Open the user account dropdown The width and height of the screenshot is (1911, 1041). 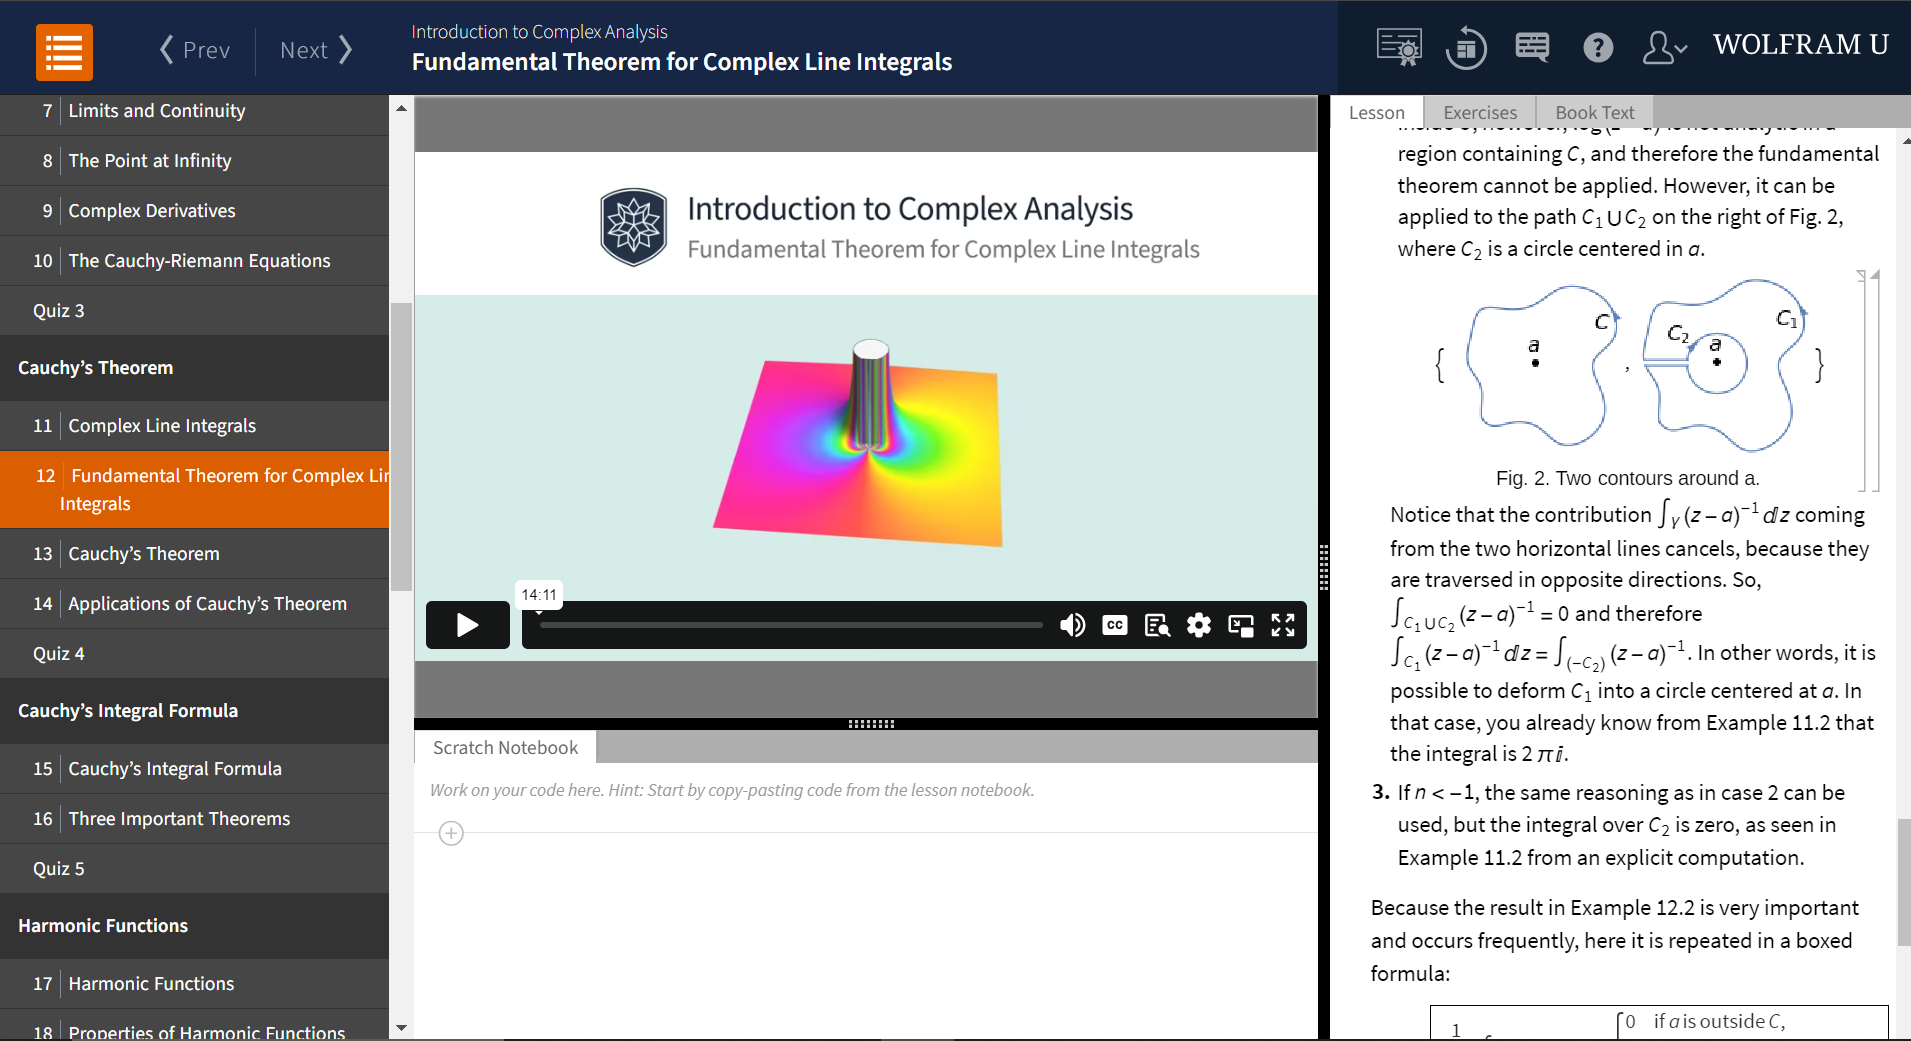[x=1665, y=47]
